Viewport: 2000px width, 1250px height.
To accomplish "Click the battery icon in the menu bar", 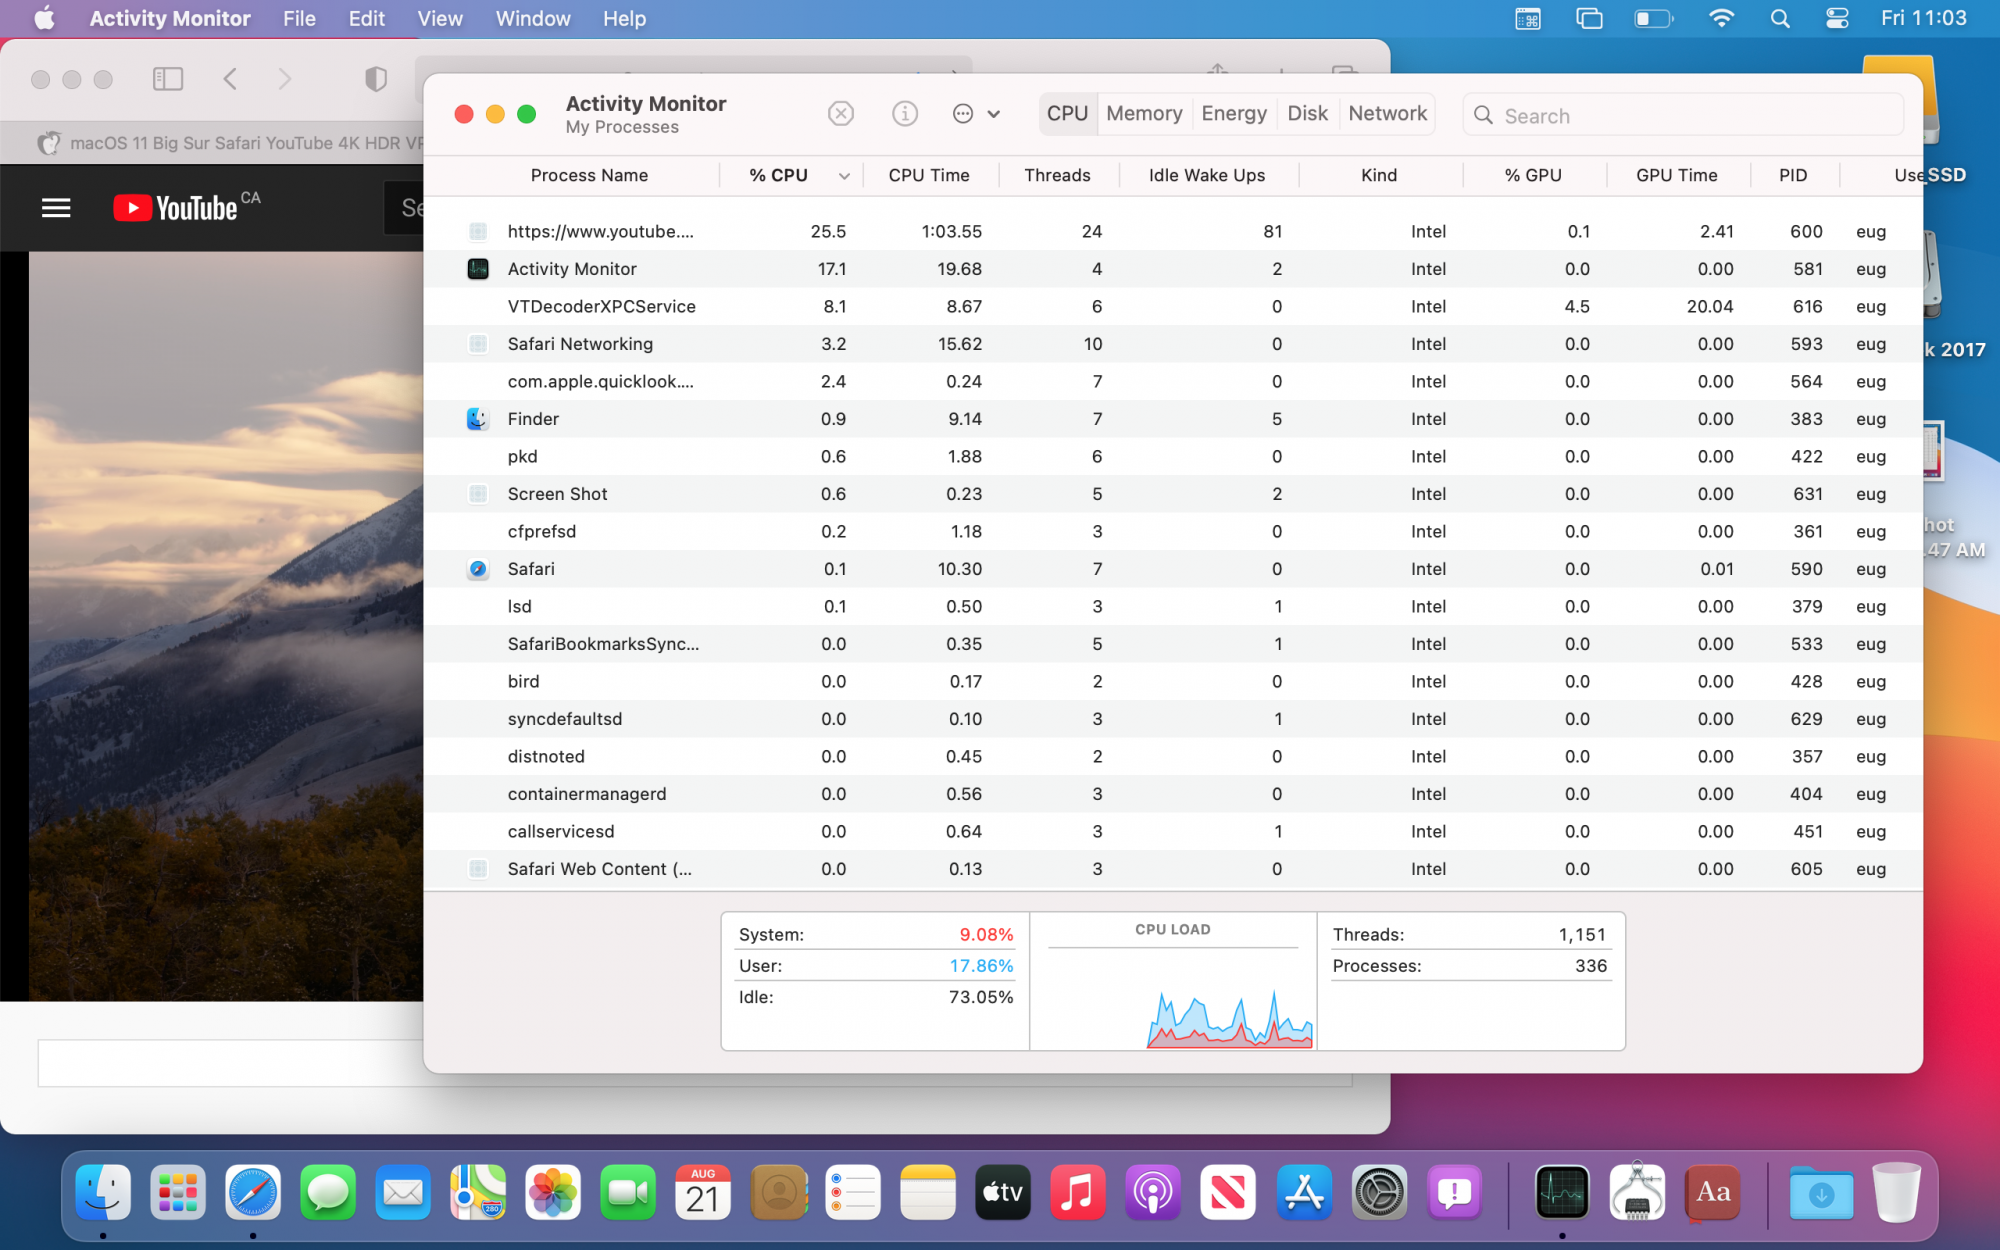I will (x=1653, y=18).
